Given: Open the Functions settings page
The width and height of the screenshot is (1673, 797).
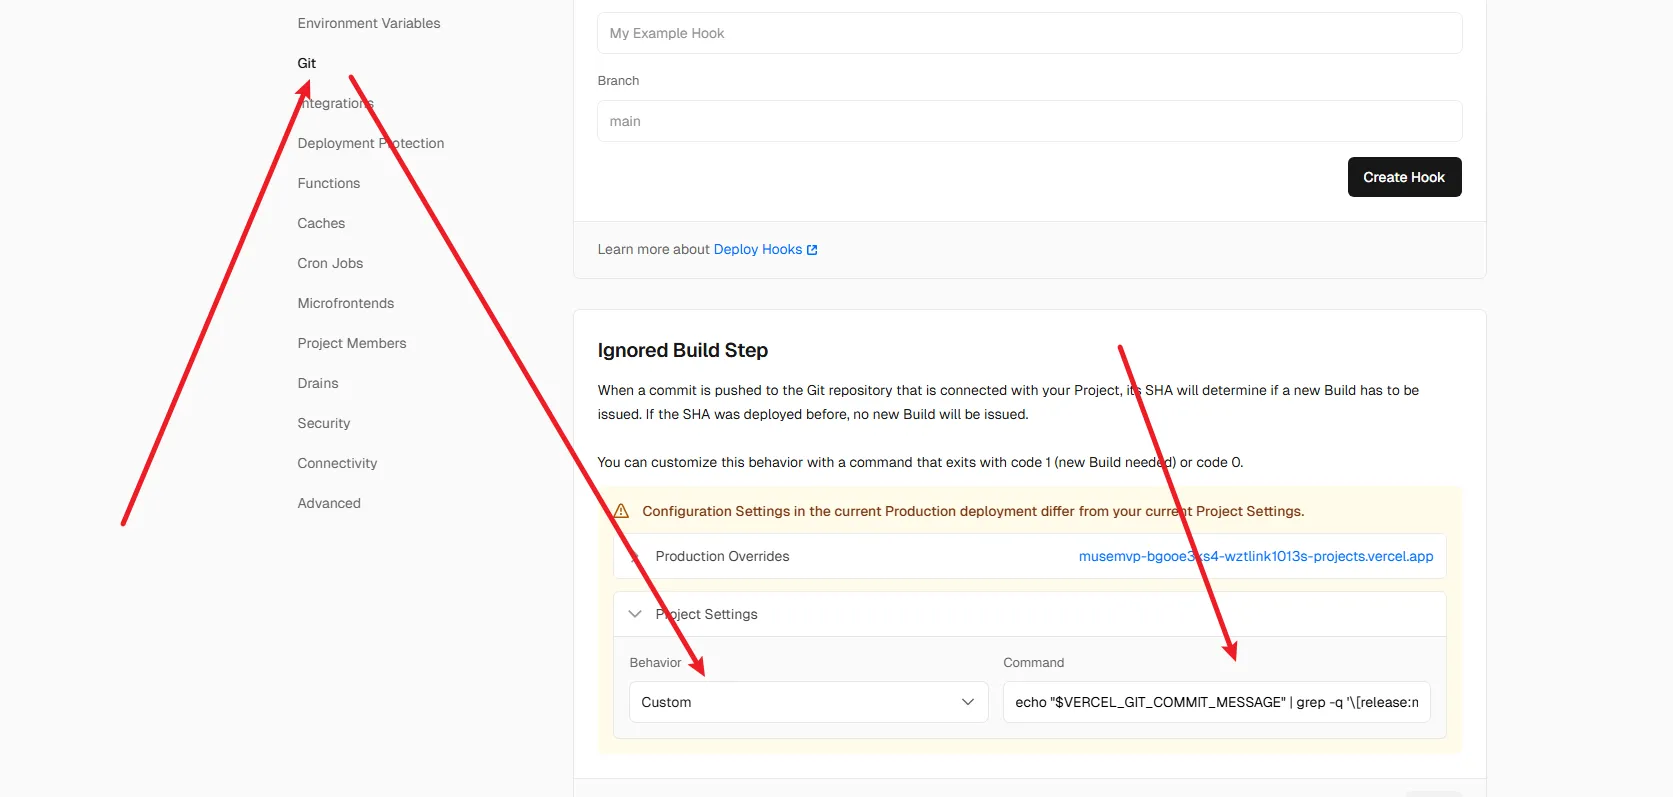Looking at the screenshot, I should pyautogui.click(x=329, y=183).
